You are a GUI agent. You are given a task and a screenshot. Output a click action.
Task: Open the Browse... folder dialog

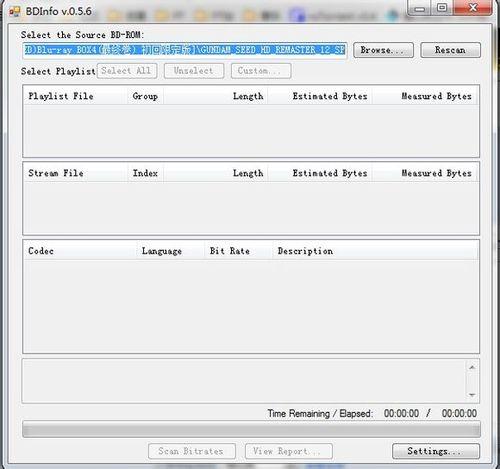(x=383, y=50)
